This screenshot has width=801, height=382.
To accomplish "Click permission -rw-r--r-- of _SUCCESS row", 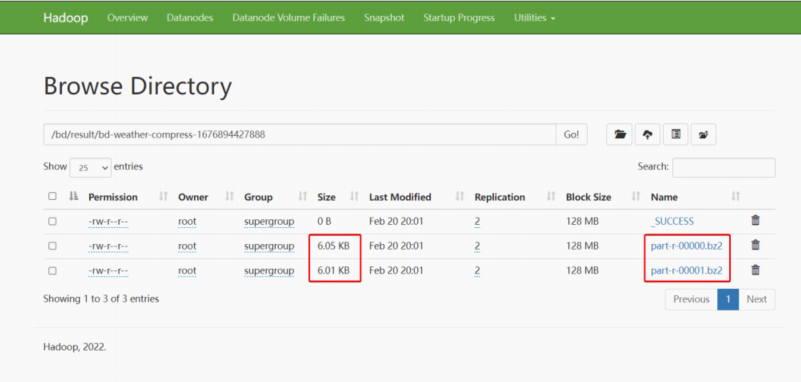I will pyautogui.click(x=108, y=222).
